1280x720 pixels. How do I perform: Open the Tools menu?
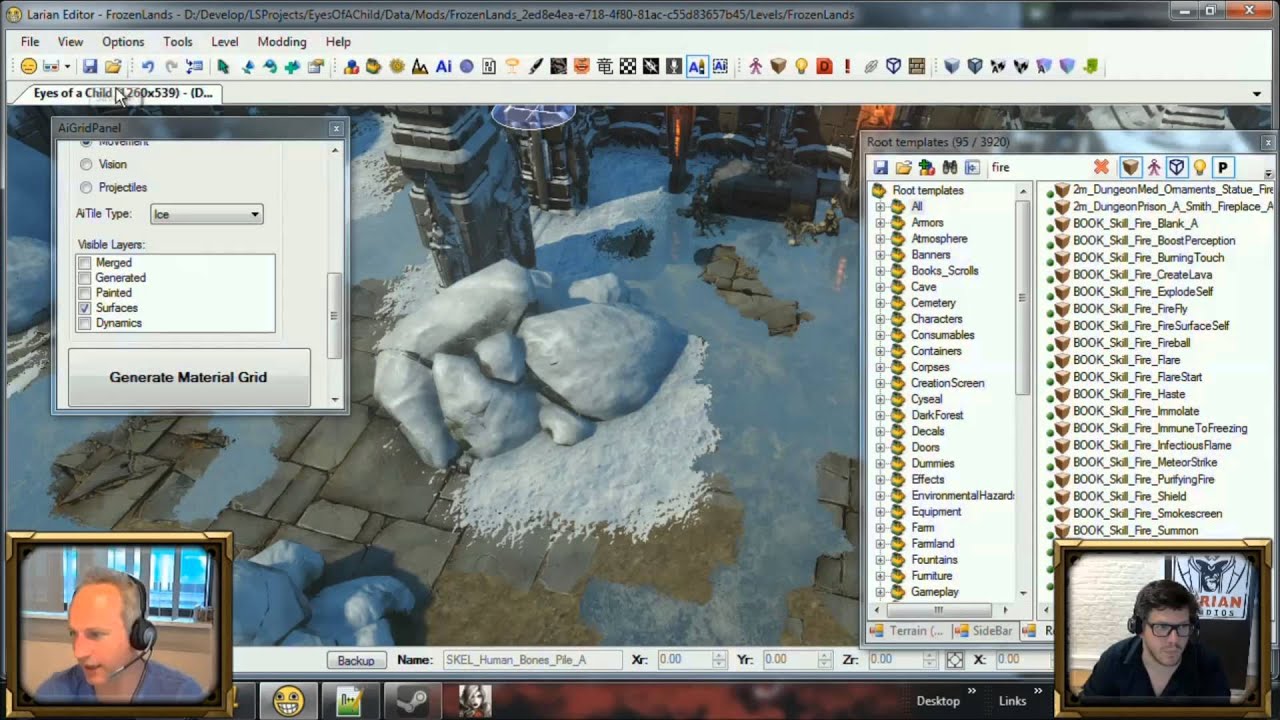pos(178,42)
